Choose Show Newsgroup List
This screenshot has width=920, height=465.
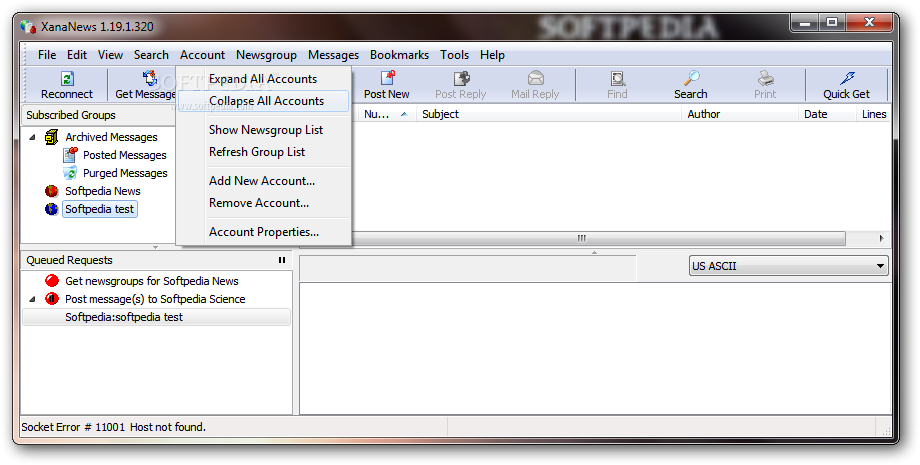(x=263, y=130)
